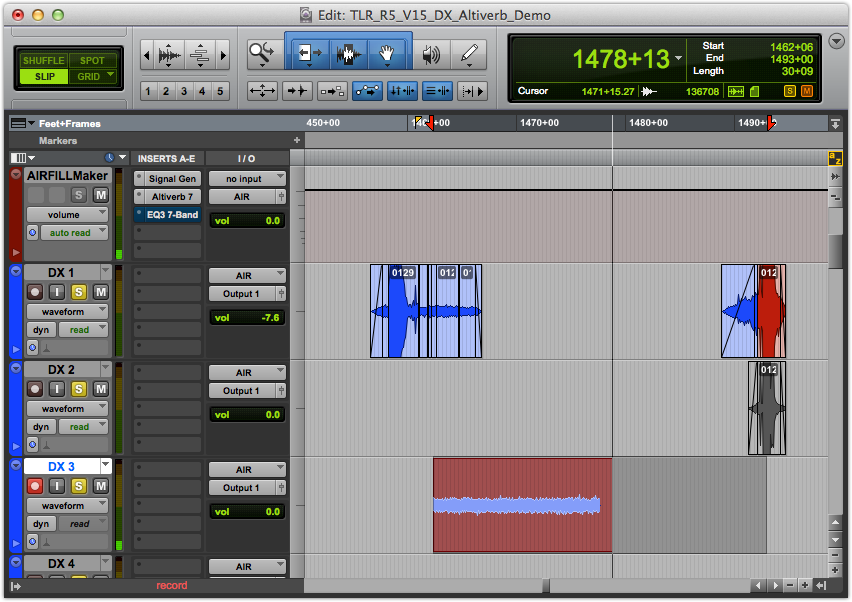
Task: Select the Trim tool
Action: [307, 55]
